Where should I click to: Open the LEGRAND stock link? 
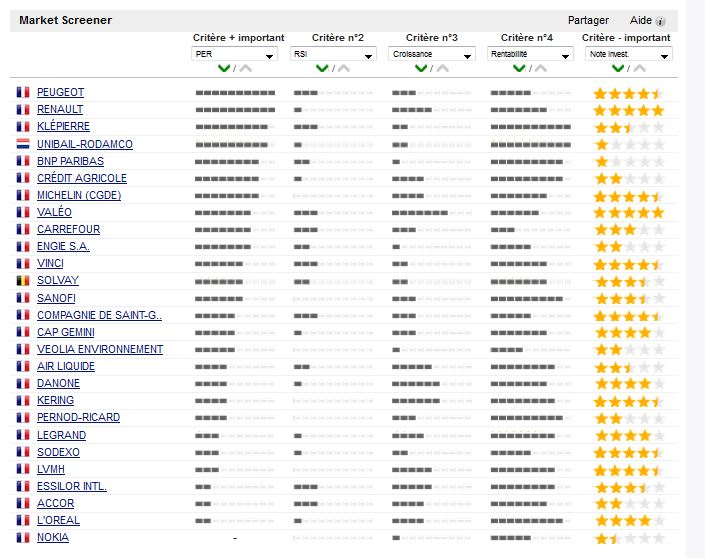click(x=61, y=435)
